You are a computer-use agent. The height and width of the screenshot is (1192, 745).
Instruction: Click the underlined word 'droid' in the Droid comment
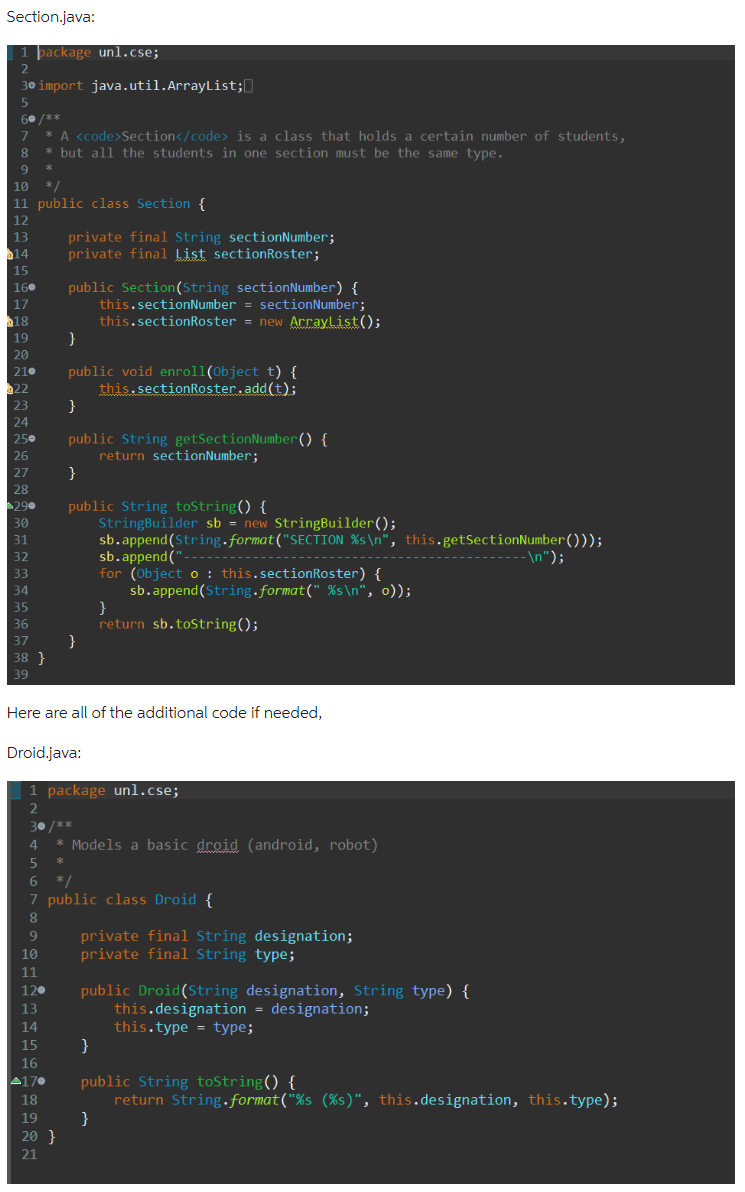(x=217, y=845)
